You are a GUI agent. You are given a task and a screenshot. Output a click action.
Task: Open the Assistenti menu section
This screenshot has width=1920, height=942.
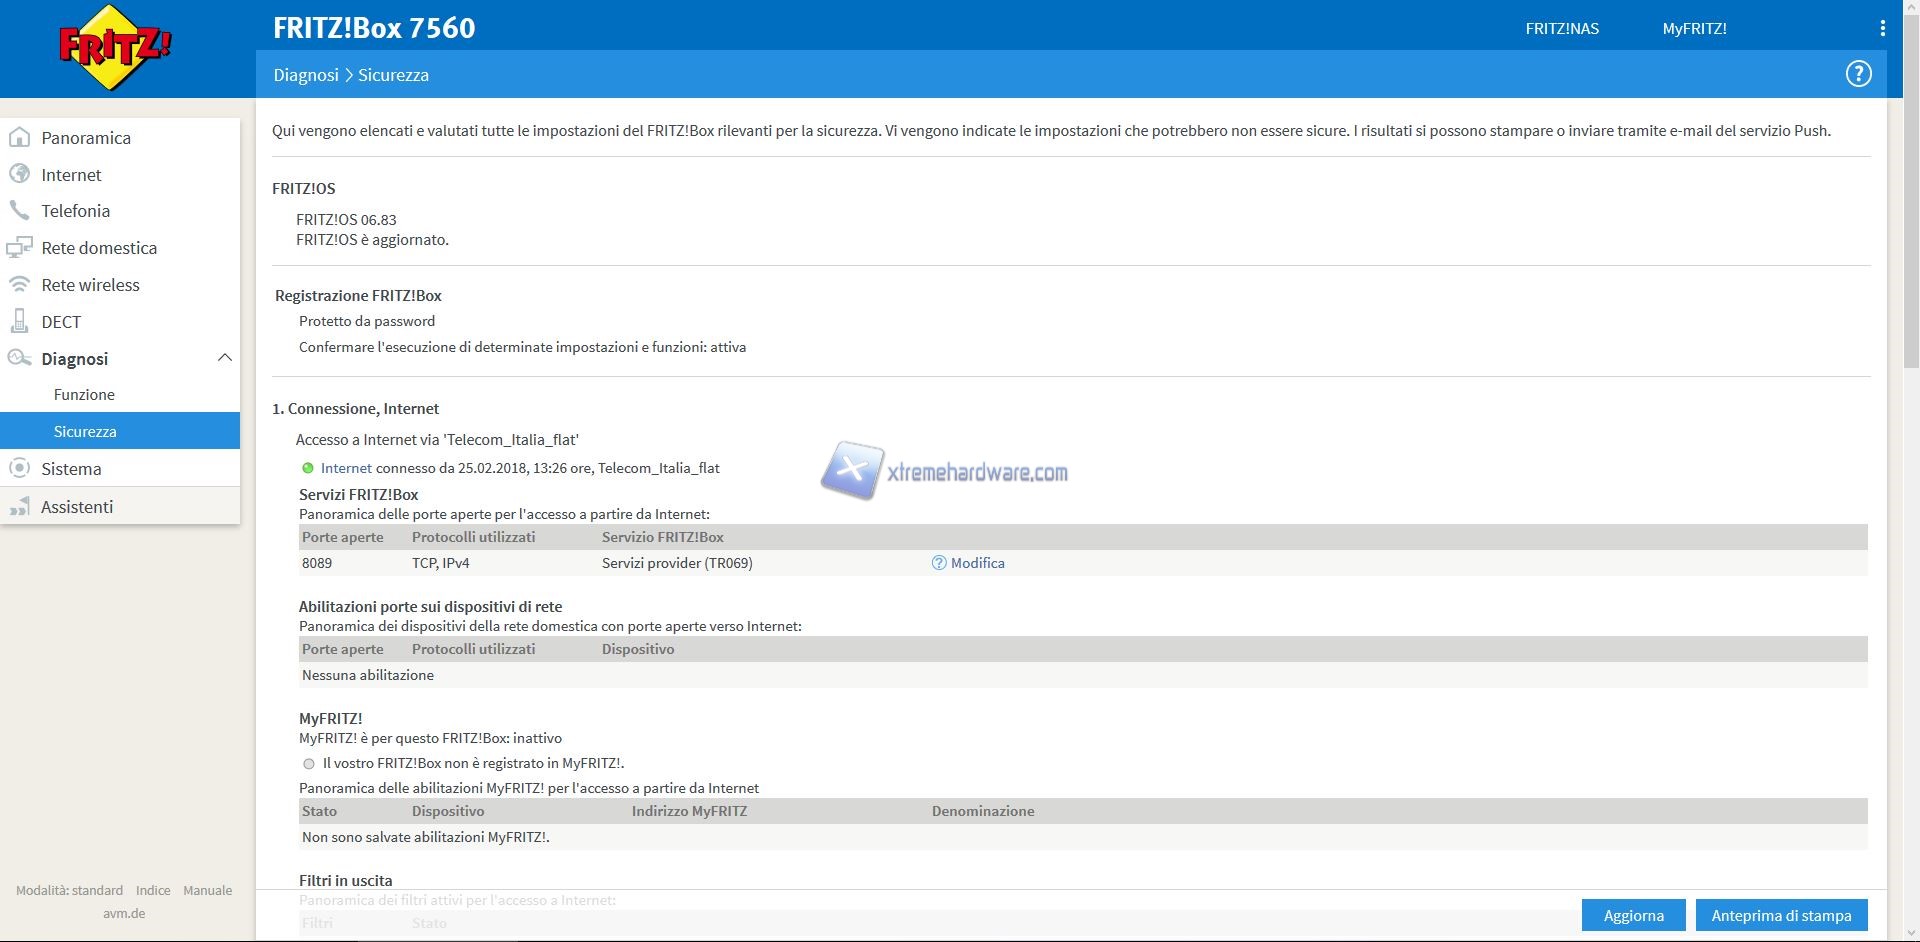(77, 507)
